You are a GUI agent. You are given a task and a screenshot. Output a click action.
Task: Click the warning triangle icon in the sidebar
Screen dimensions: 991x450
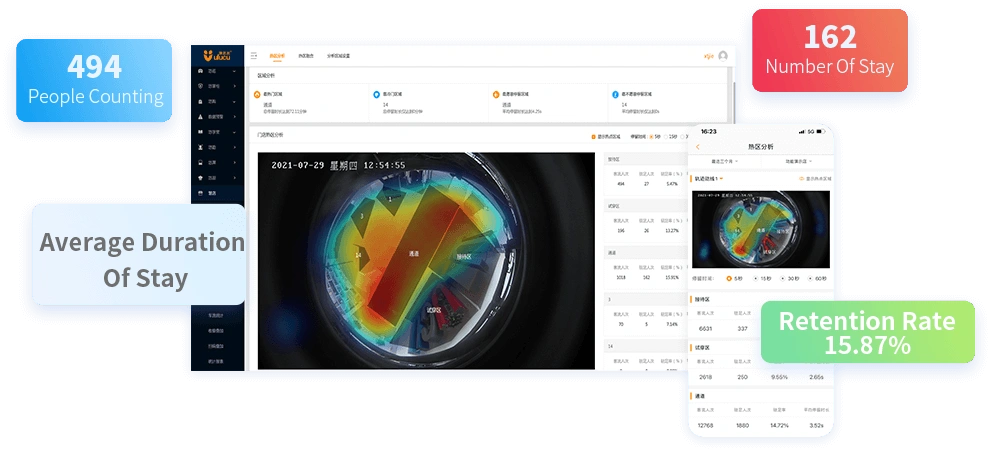click(200, 117)
